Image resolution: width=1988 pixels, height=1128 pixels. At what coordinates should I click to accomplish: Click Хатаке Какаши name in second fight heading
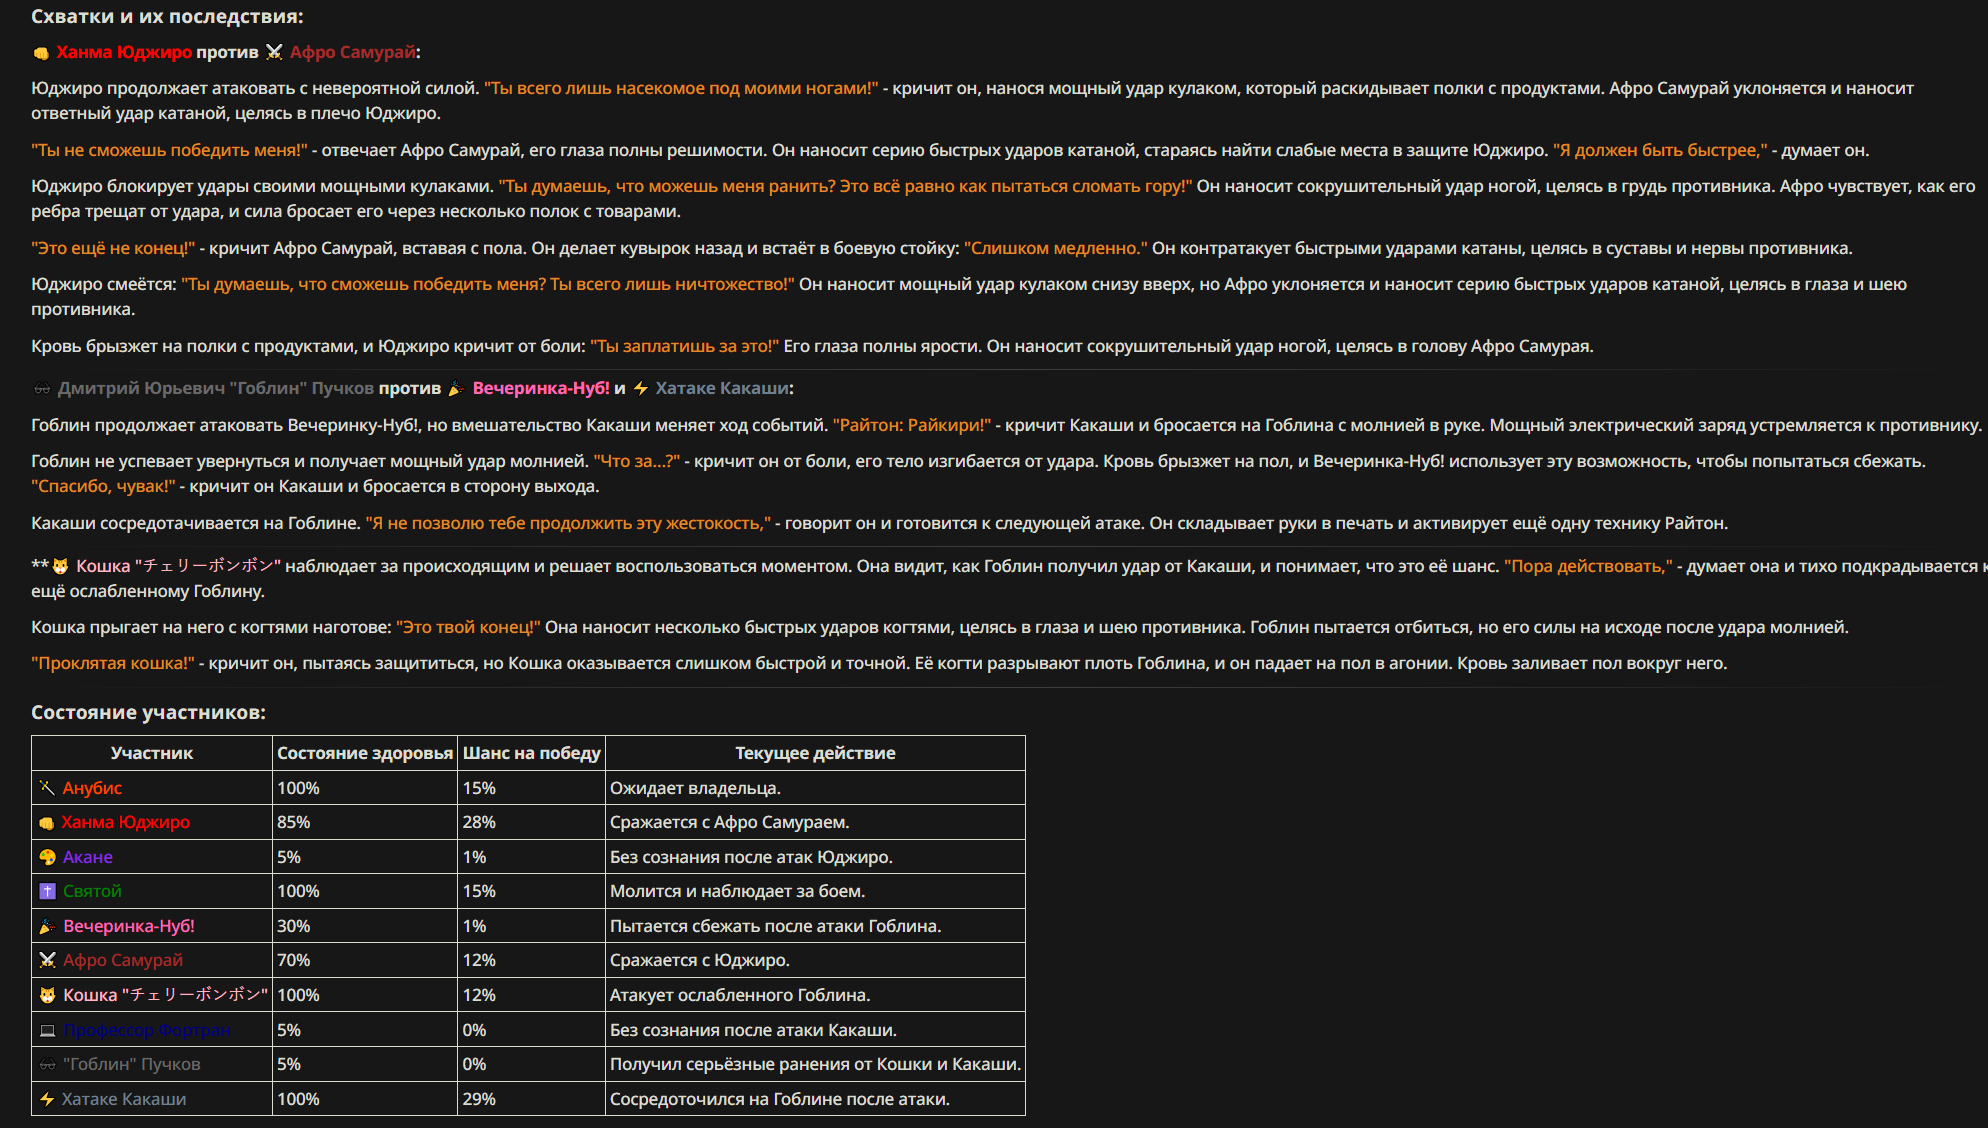[721, 388]
